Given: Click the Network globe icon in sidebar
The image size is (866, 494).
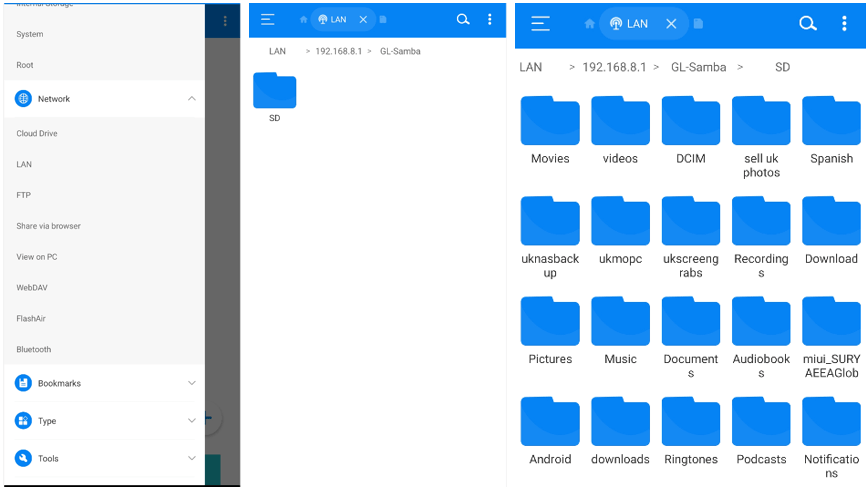Looking at the screenshot, I should pos(23,99).
